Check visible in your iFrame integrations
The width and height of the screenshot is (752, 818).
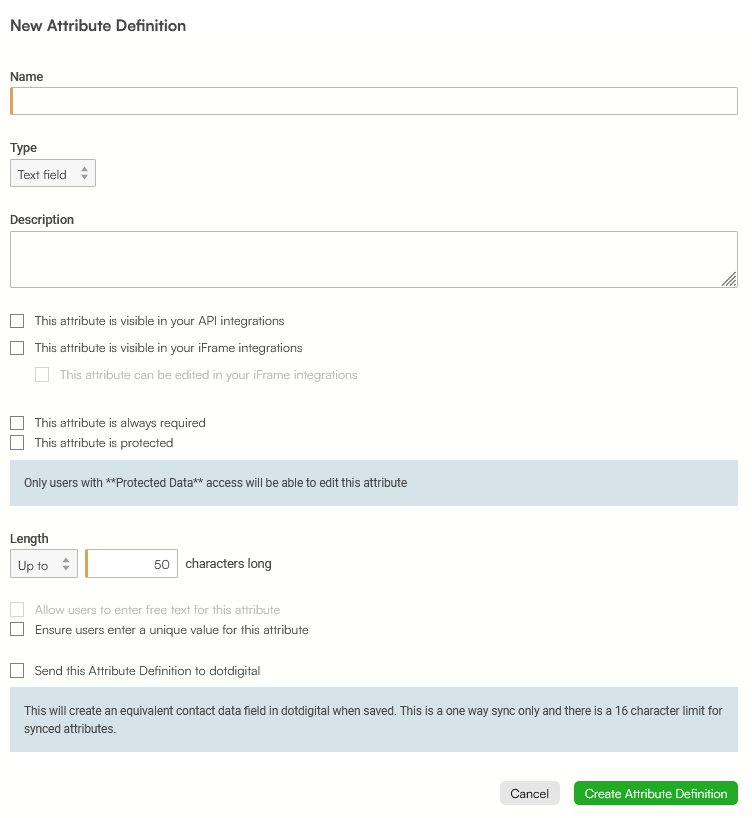[17, 348]
